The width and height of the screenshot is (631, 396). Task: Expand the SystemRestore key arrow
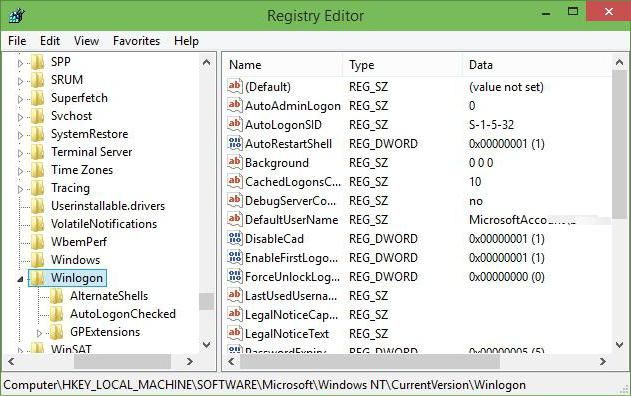[x=20, y=135]
